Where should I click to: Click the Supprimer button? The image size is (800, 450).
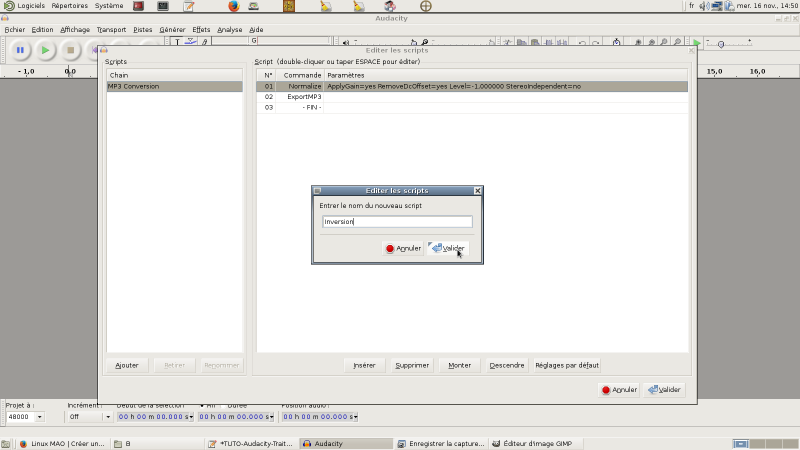pyautogui.click(x=412, y=365)
